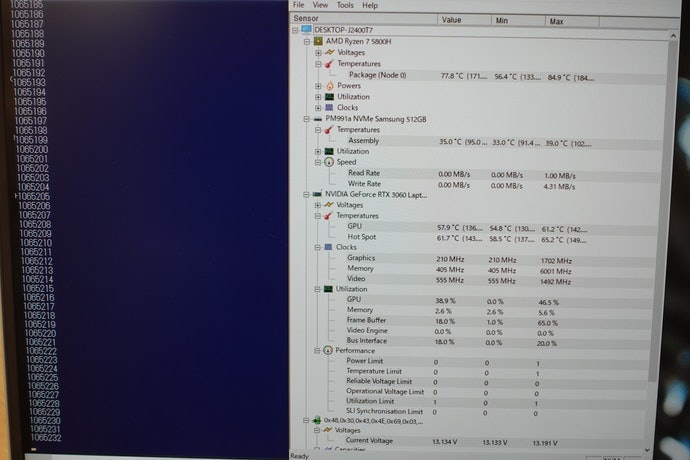Click the Ryzen Clocks icon

[x=329, y=107]
